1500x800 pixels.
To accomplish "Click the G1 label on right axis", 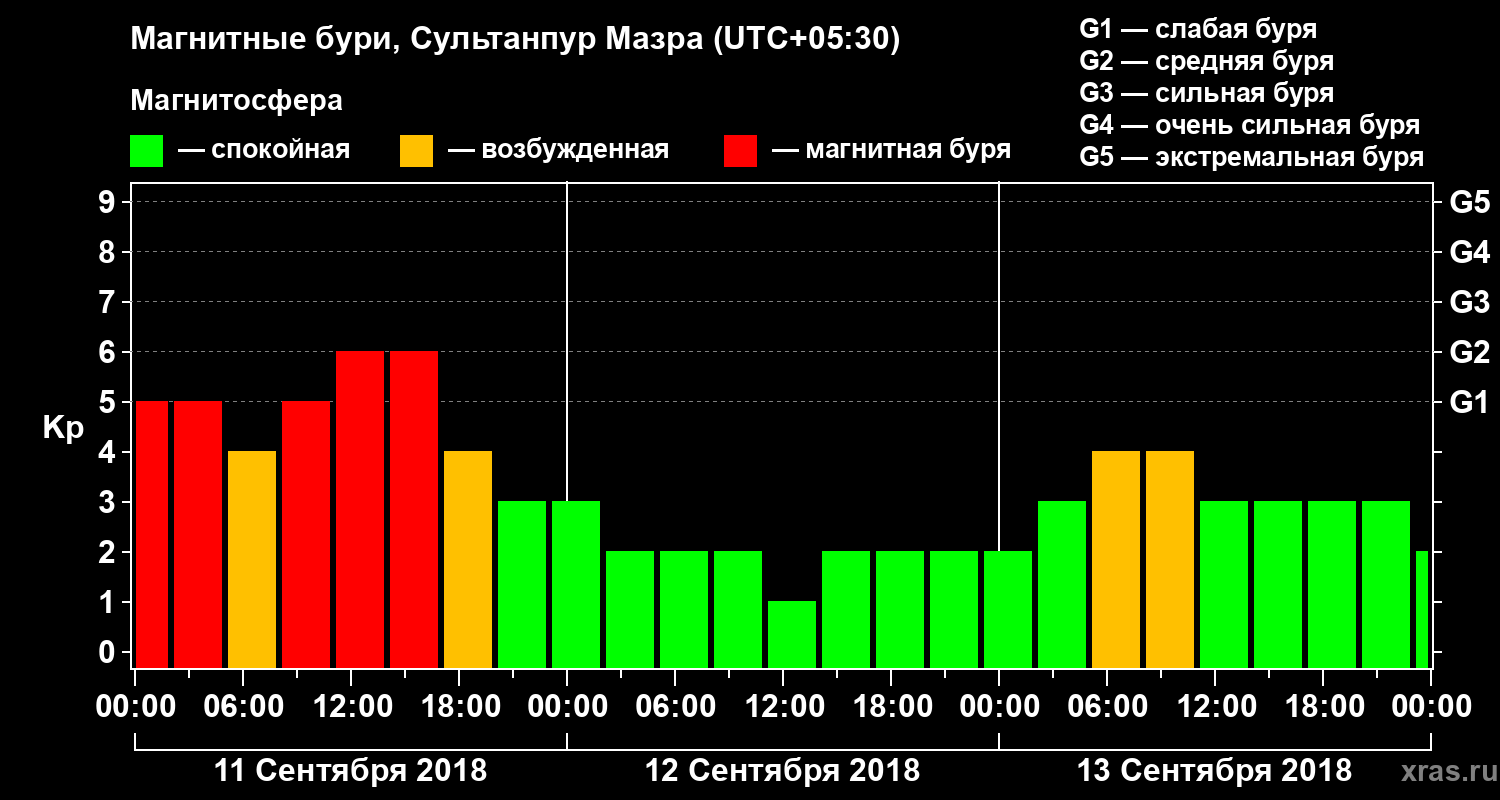I will pos(1470,403).
